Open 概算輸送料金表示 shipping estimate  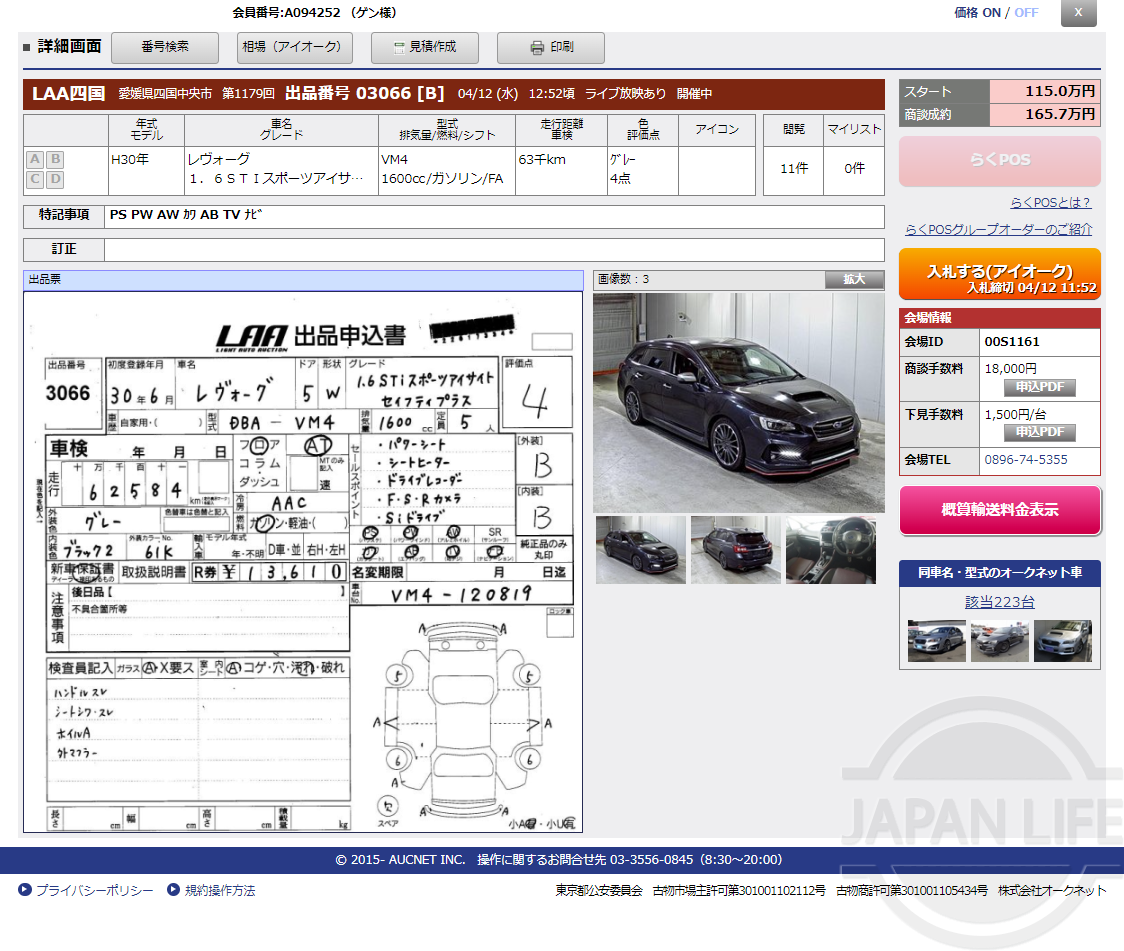999,509
